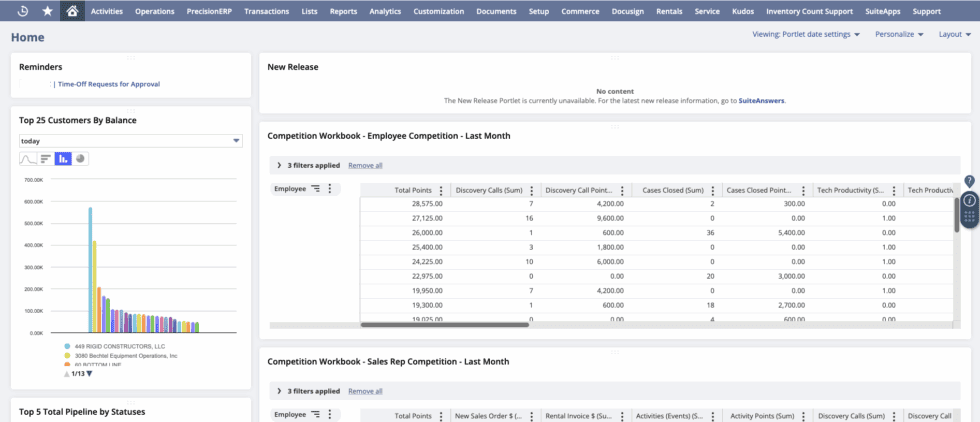Open the Shortcuts star icon
Viewport: 980px width, 422px height.
click(48, 11)
